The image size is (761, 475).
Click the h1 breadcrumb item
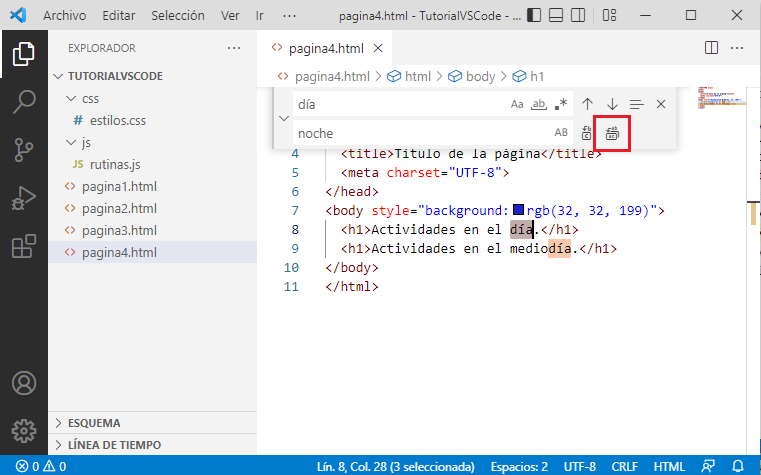(537, 76)
